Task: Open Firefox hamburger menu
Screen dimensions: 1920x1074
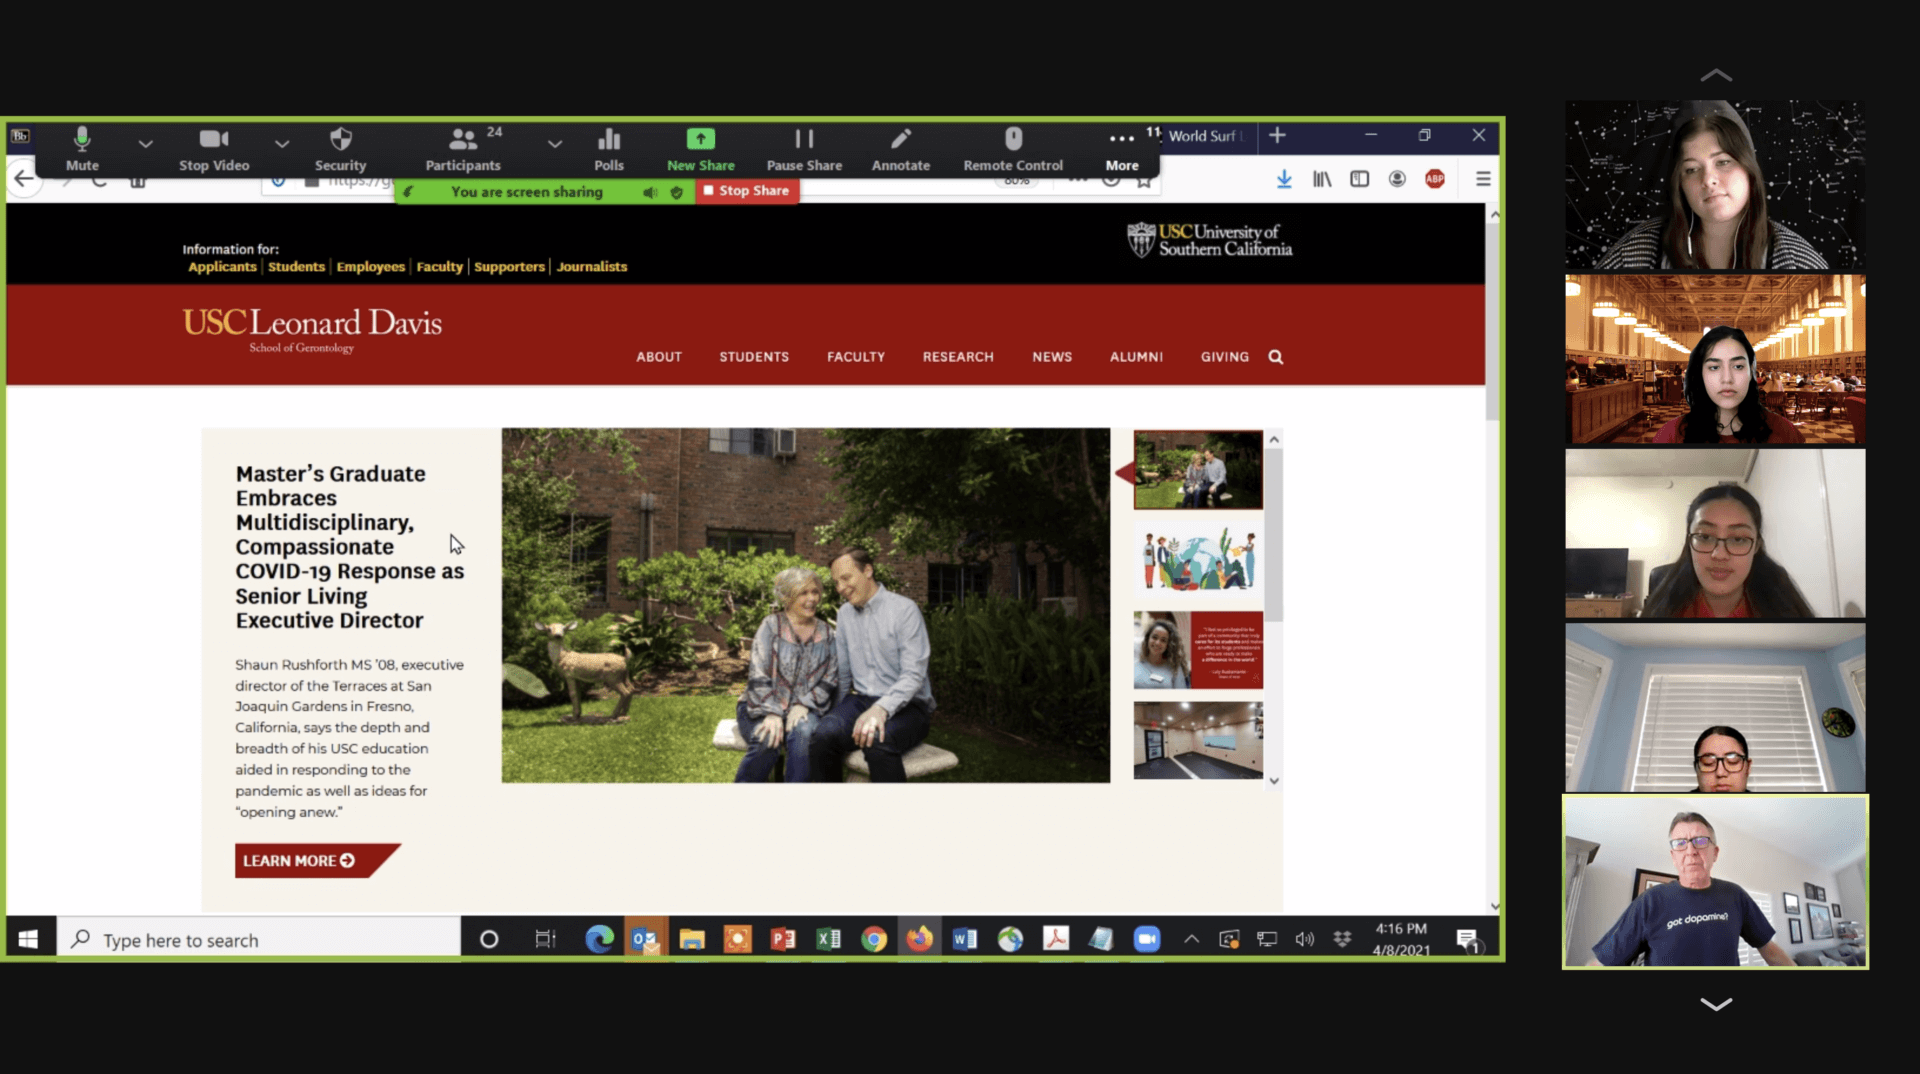Action: tap(1483, 179)
